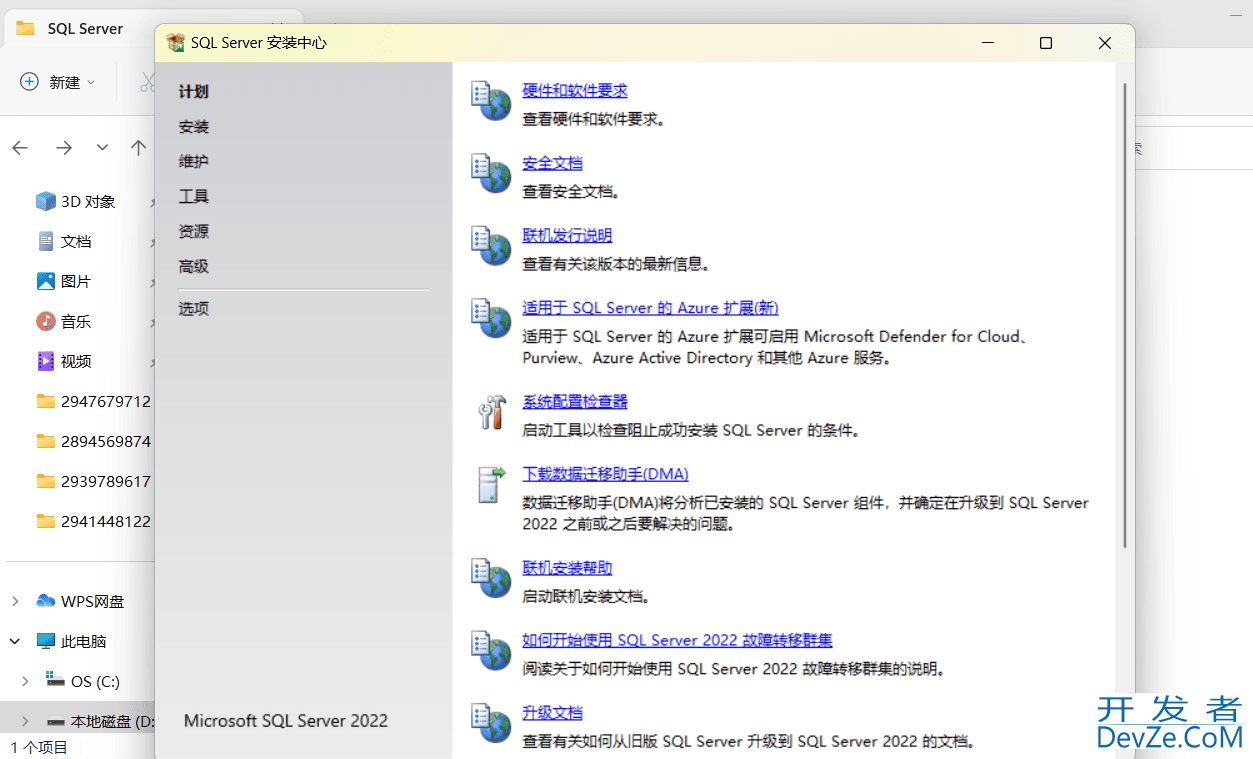The width and height of the screenshot is (1253, 759).
Task: Click the 3D 对象 cube icon in Explorer
Action: [45, 201]
